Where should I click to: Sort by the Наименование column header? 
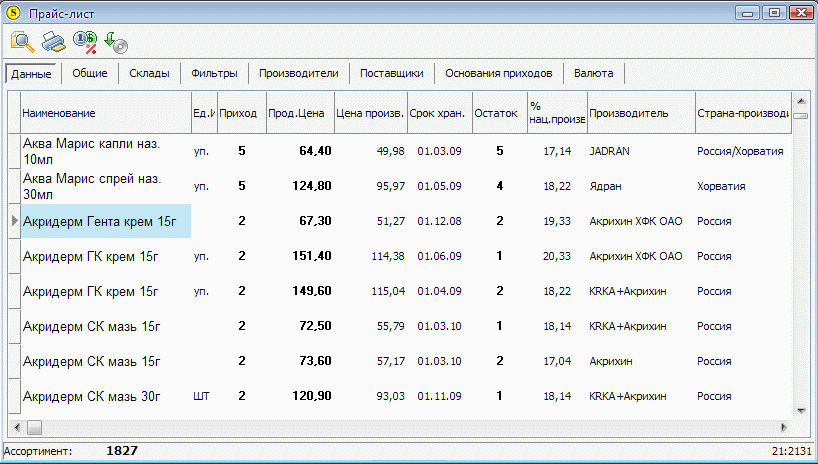click(x=106, y=113)
